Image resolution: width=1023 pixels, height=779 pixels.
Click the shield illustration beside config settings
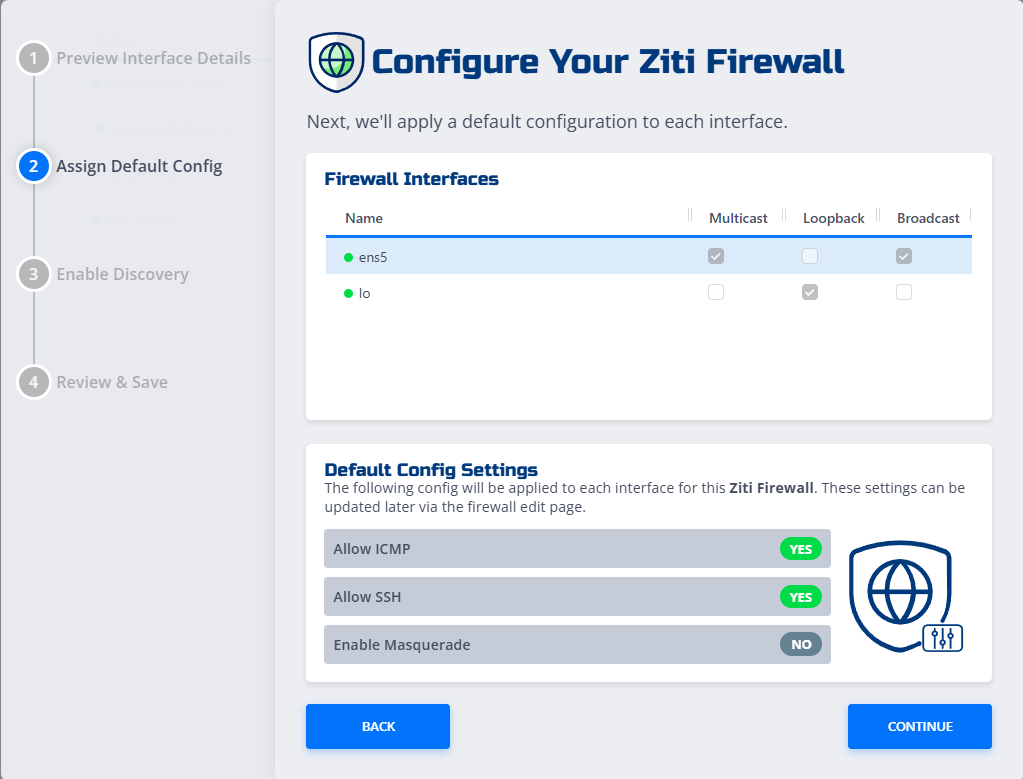click(903, 597)
